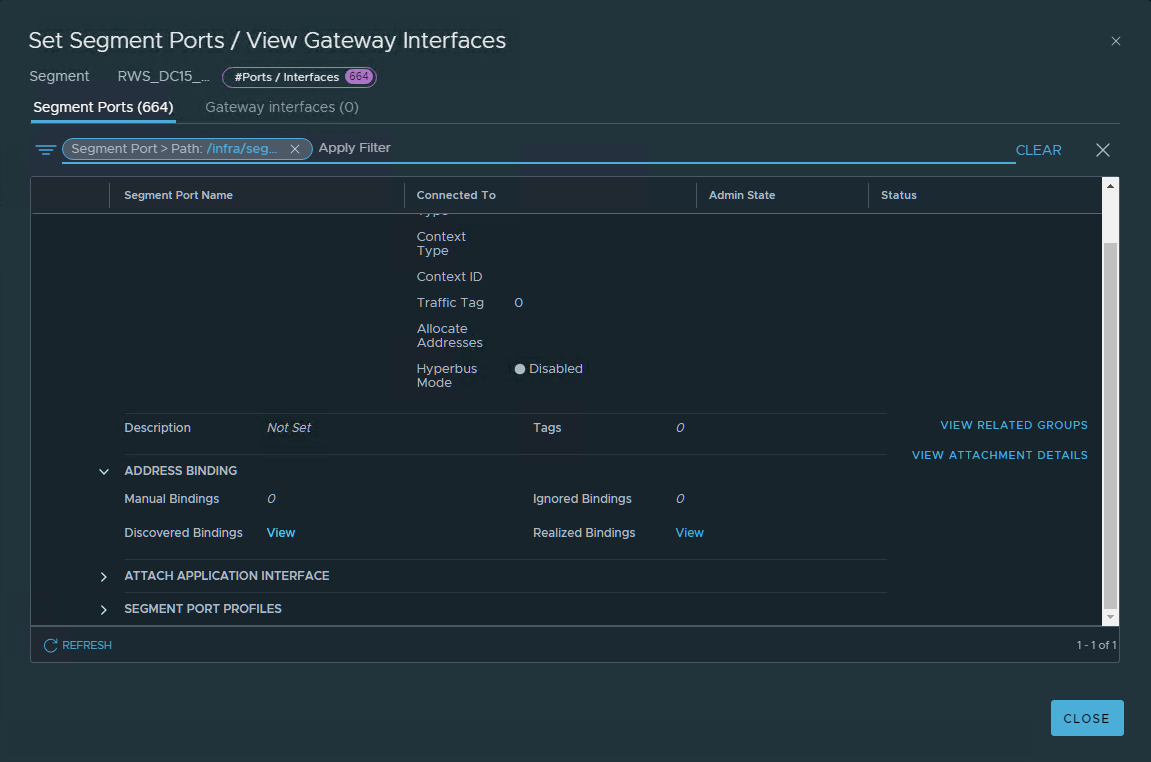Screen dimensions: 1151x762
Task: View the Realized Bindings
Action: pyautogui.click(x=689, y=533)
